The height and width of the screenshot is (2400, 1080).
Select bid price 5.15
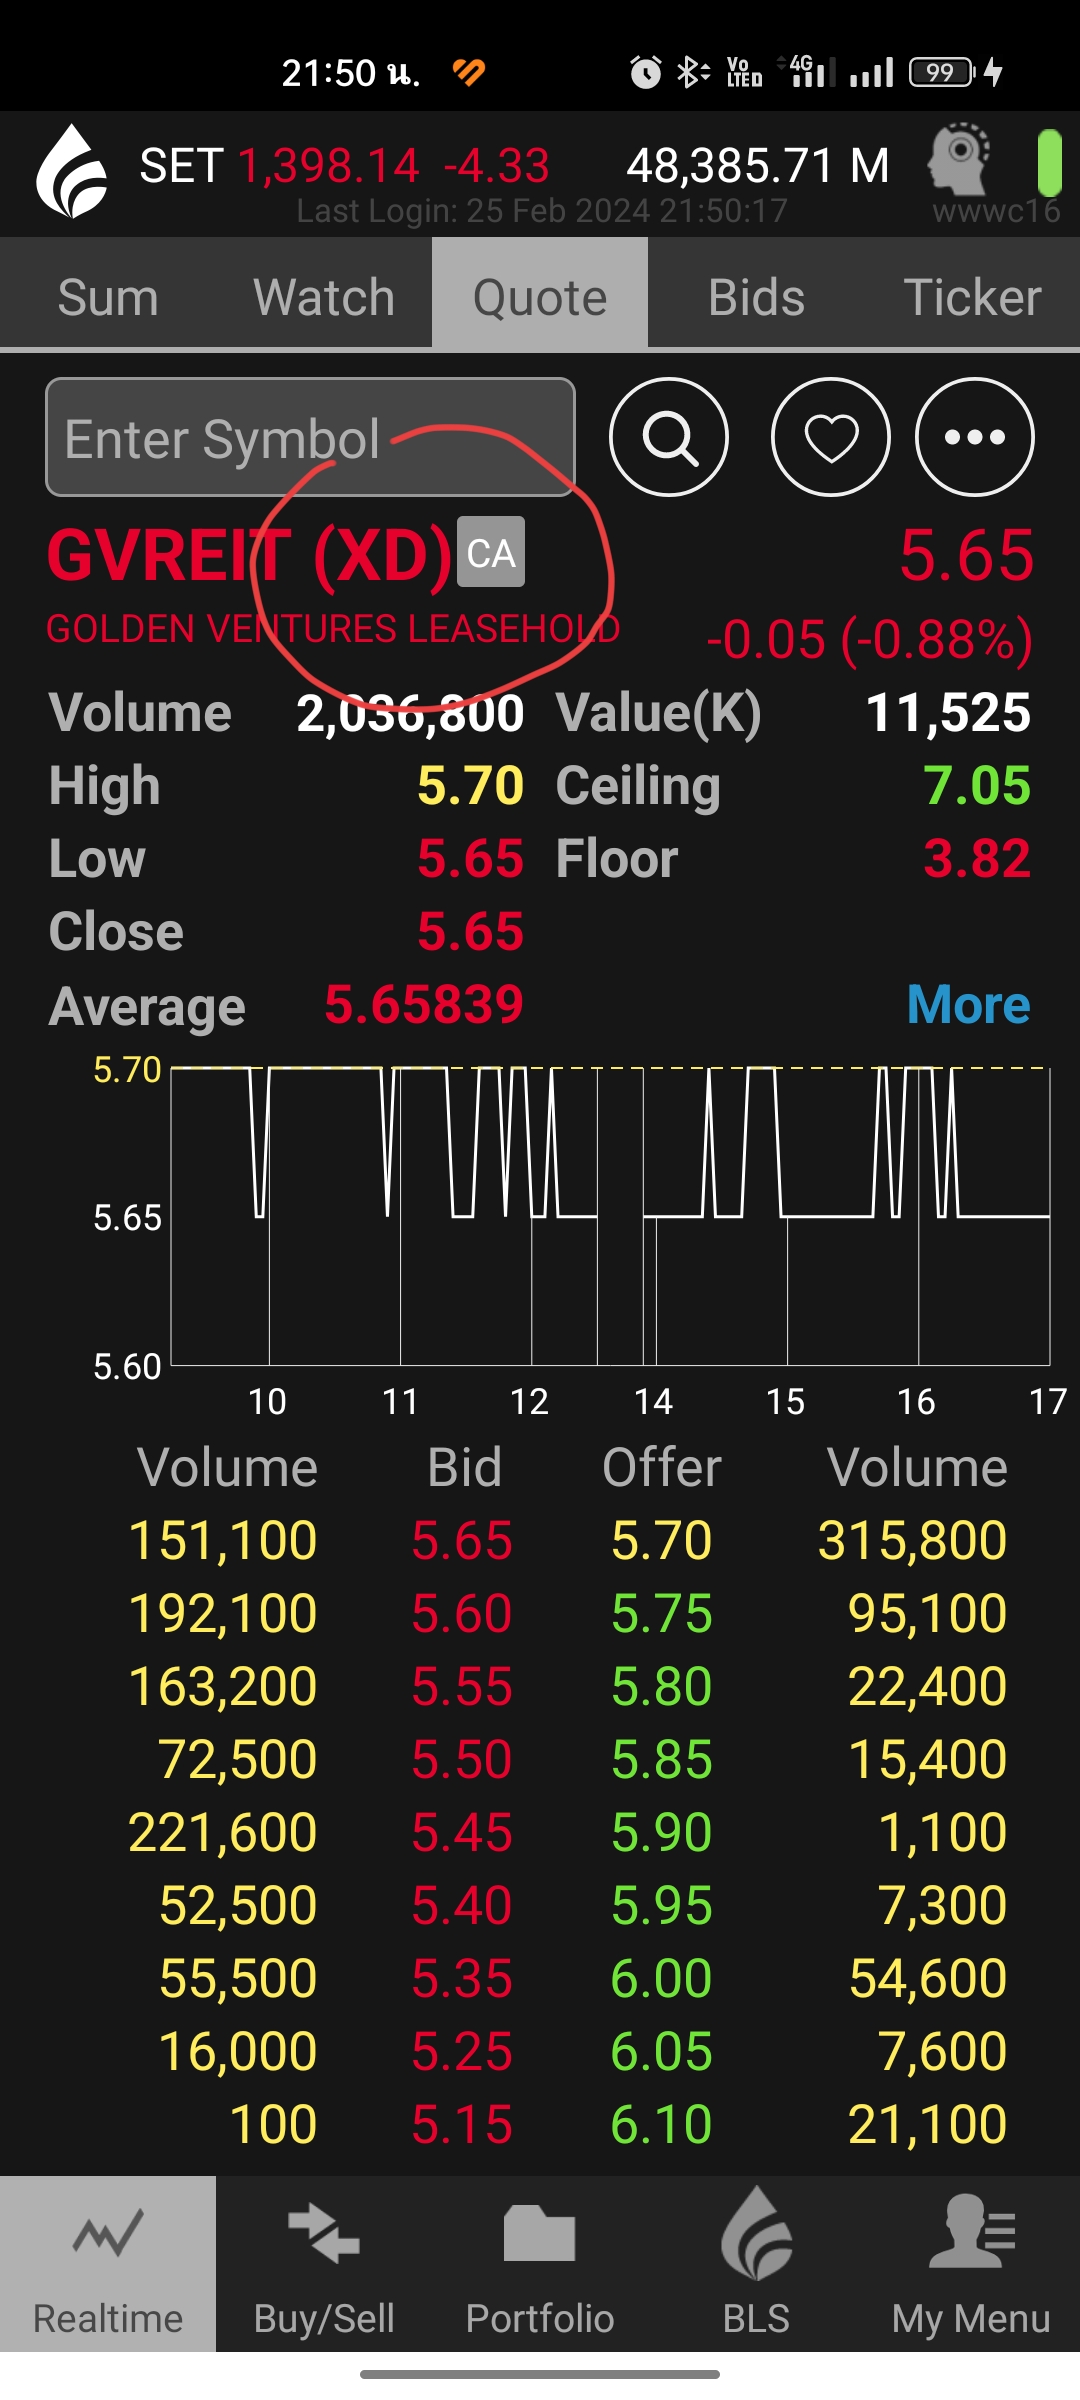[462, 2124]
